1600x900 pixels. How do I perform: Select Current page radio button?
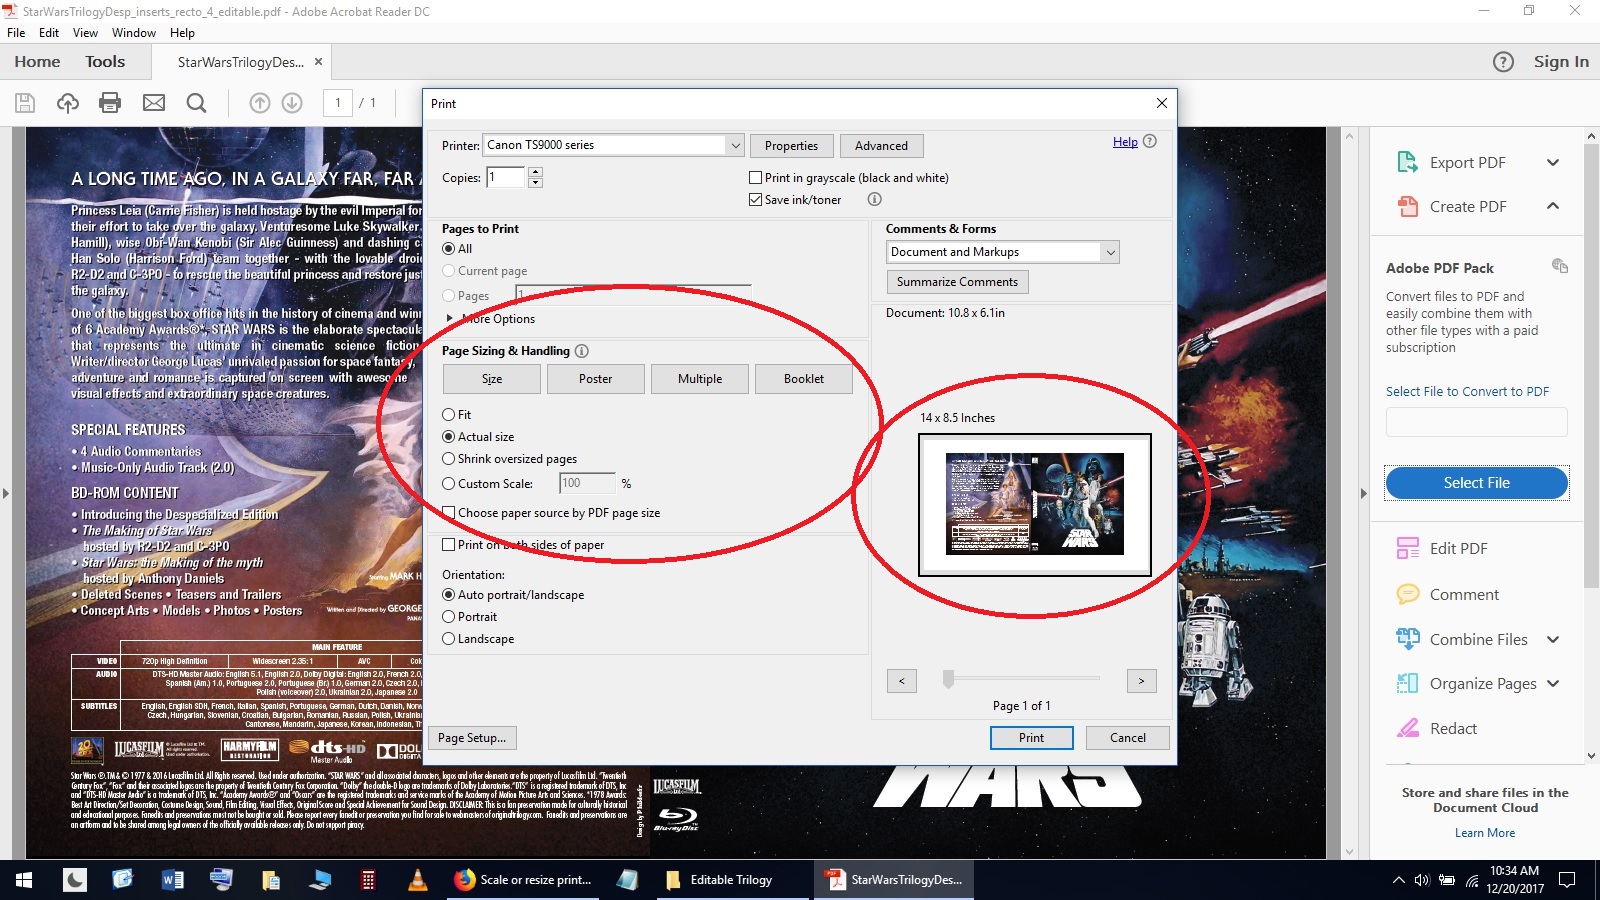click(x=449, y=271)
